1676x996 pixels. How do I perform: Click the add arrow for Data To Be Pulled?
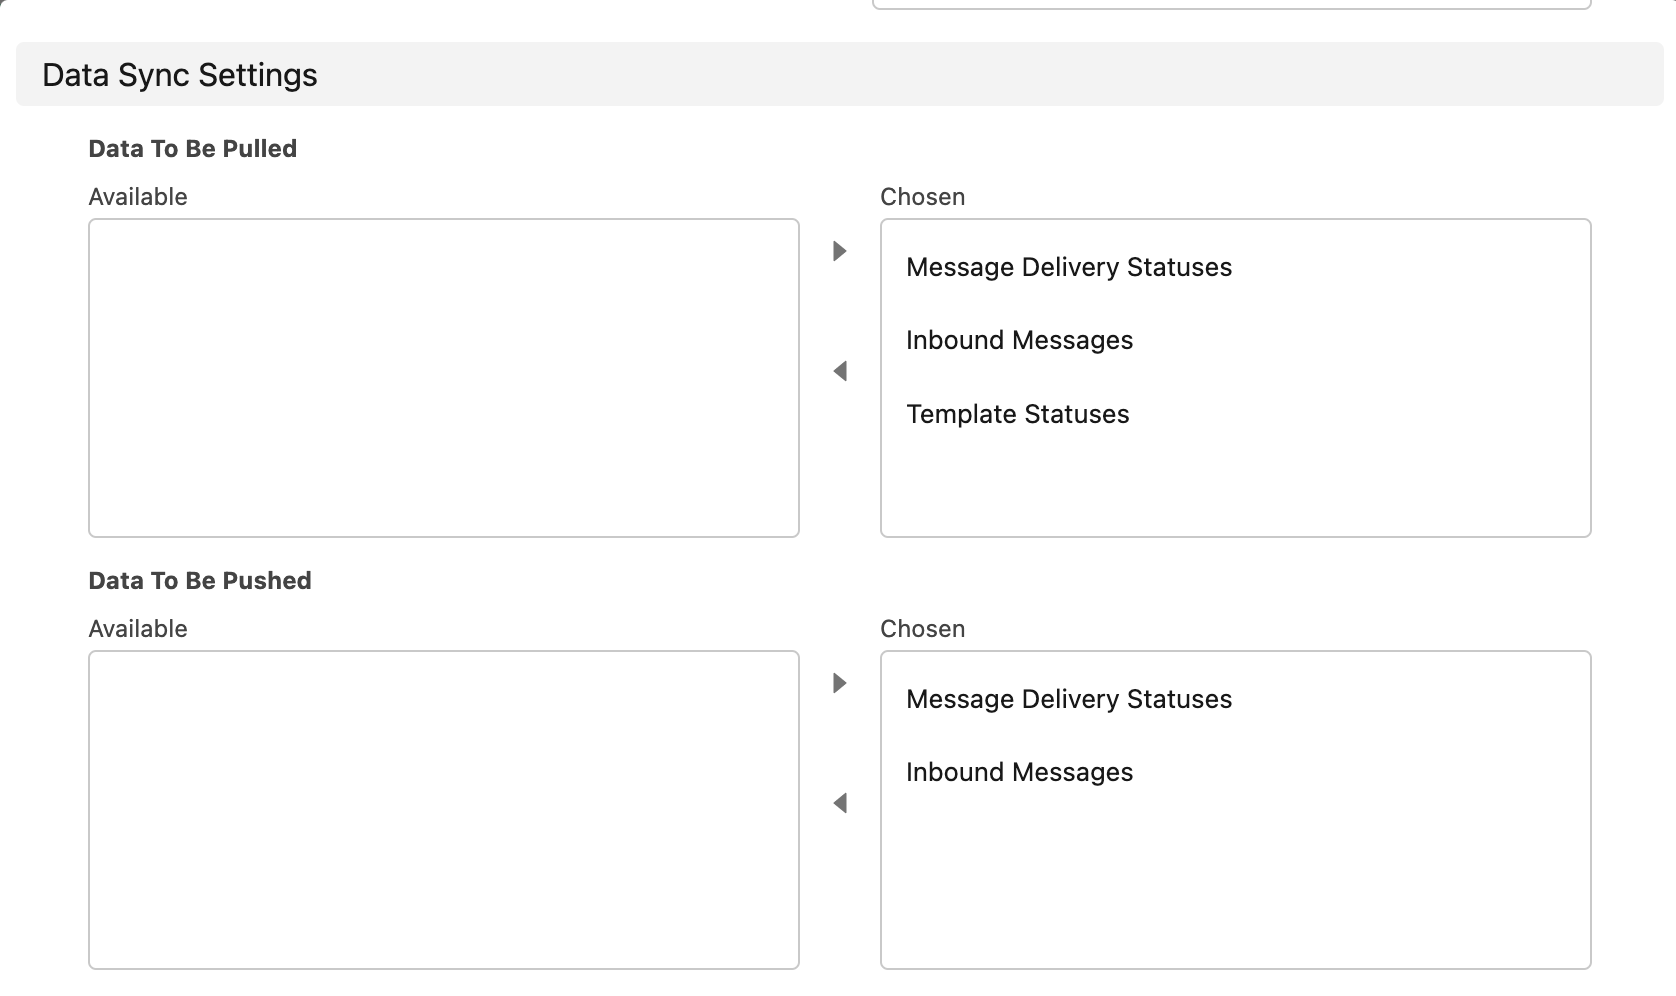point(840,251)
